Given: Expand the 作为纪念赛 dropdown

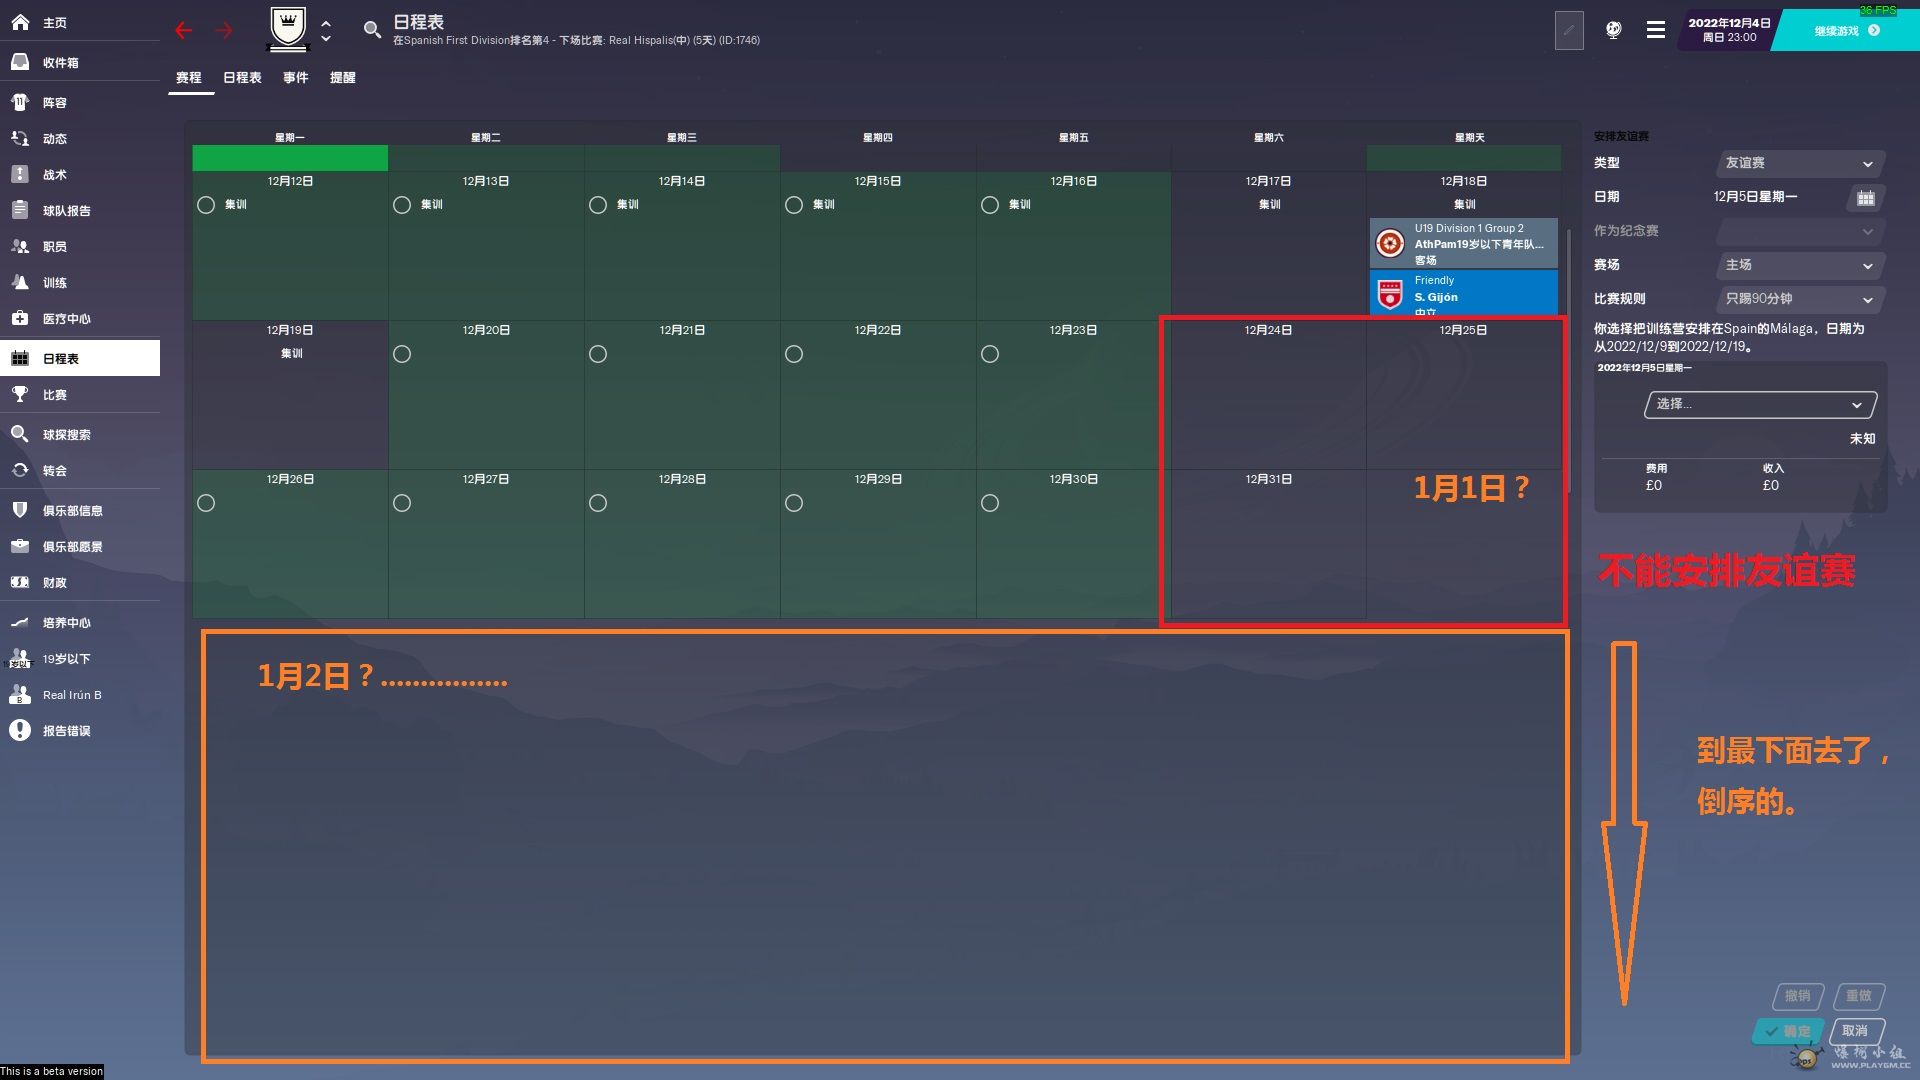Looking at the screenshot, I should 1800,231.
